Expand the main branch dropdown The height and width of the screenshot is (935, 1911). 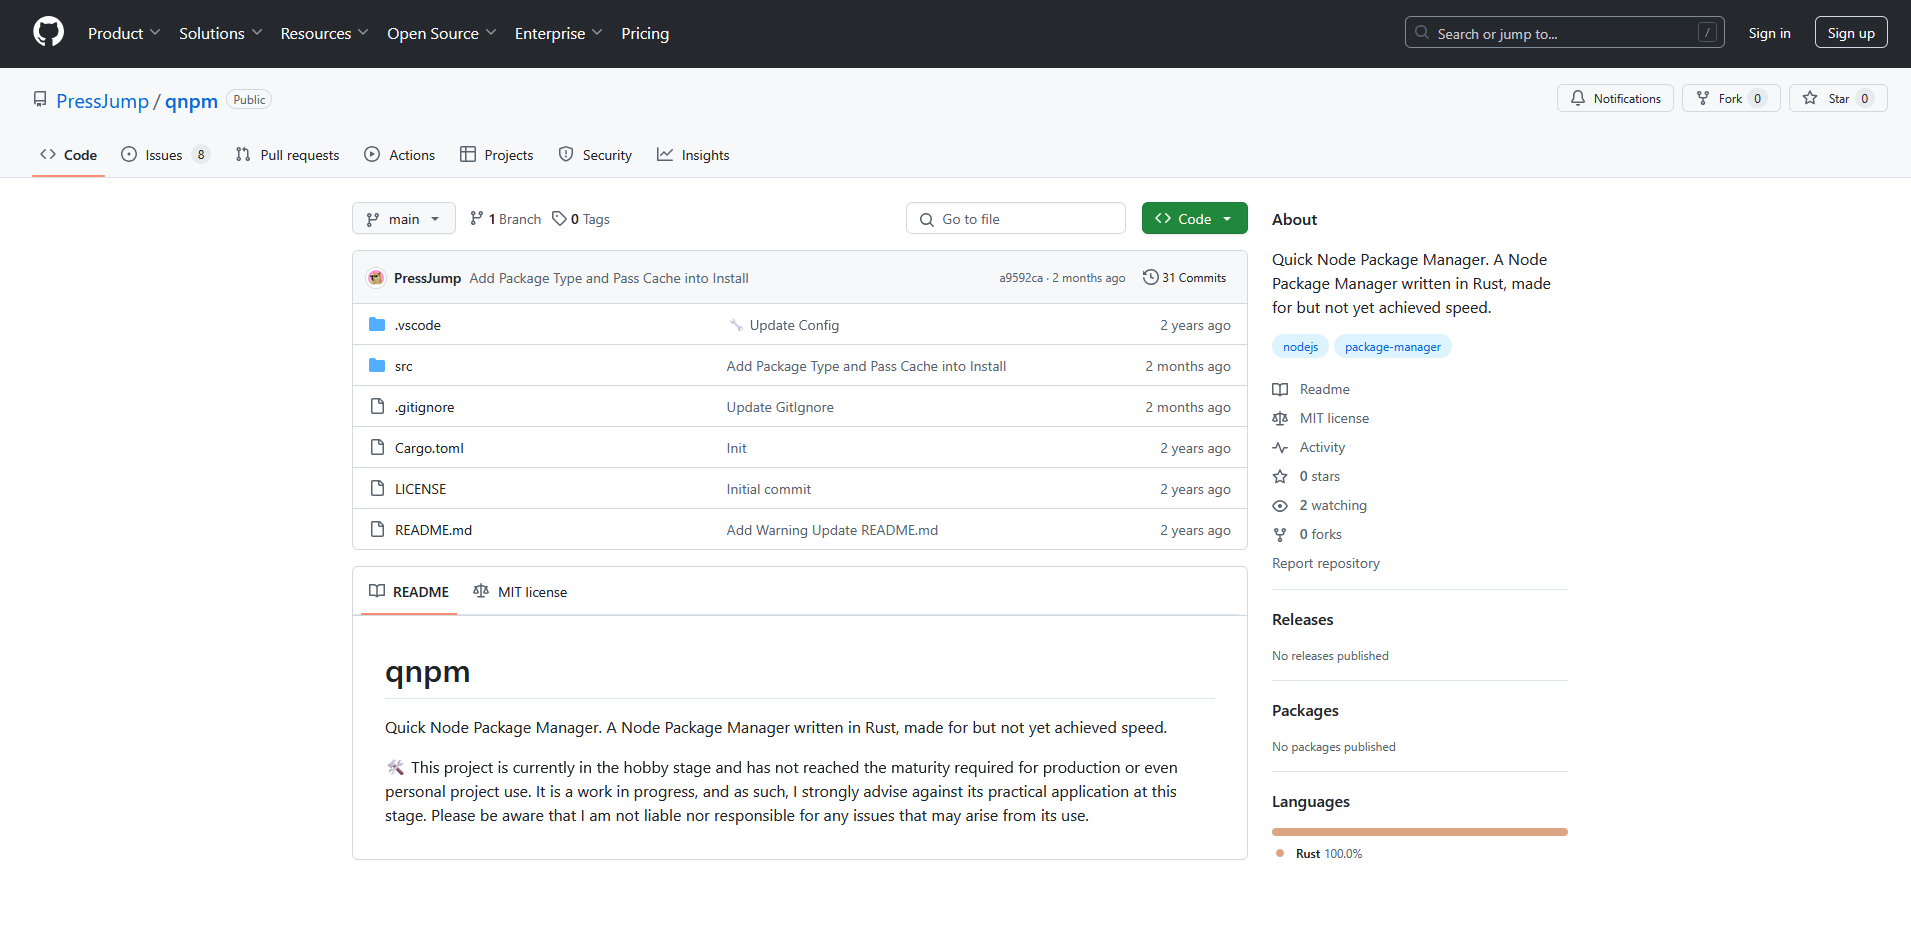(x=403, y=219)
